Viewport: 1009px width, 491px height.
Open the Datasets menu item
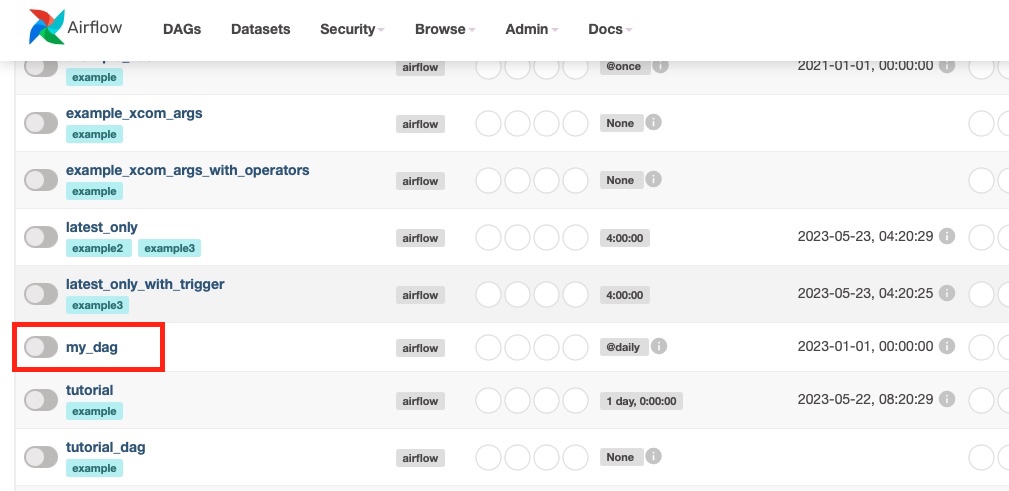click(261, 30)
